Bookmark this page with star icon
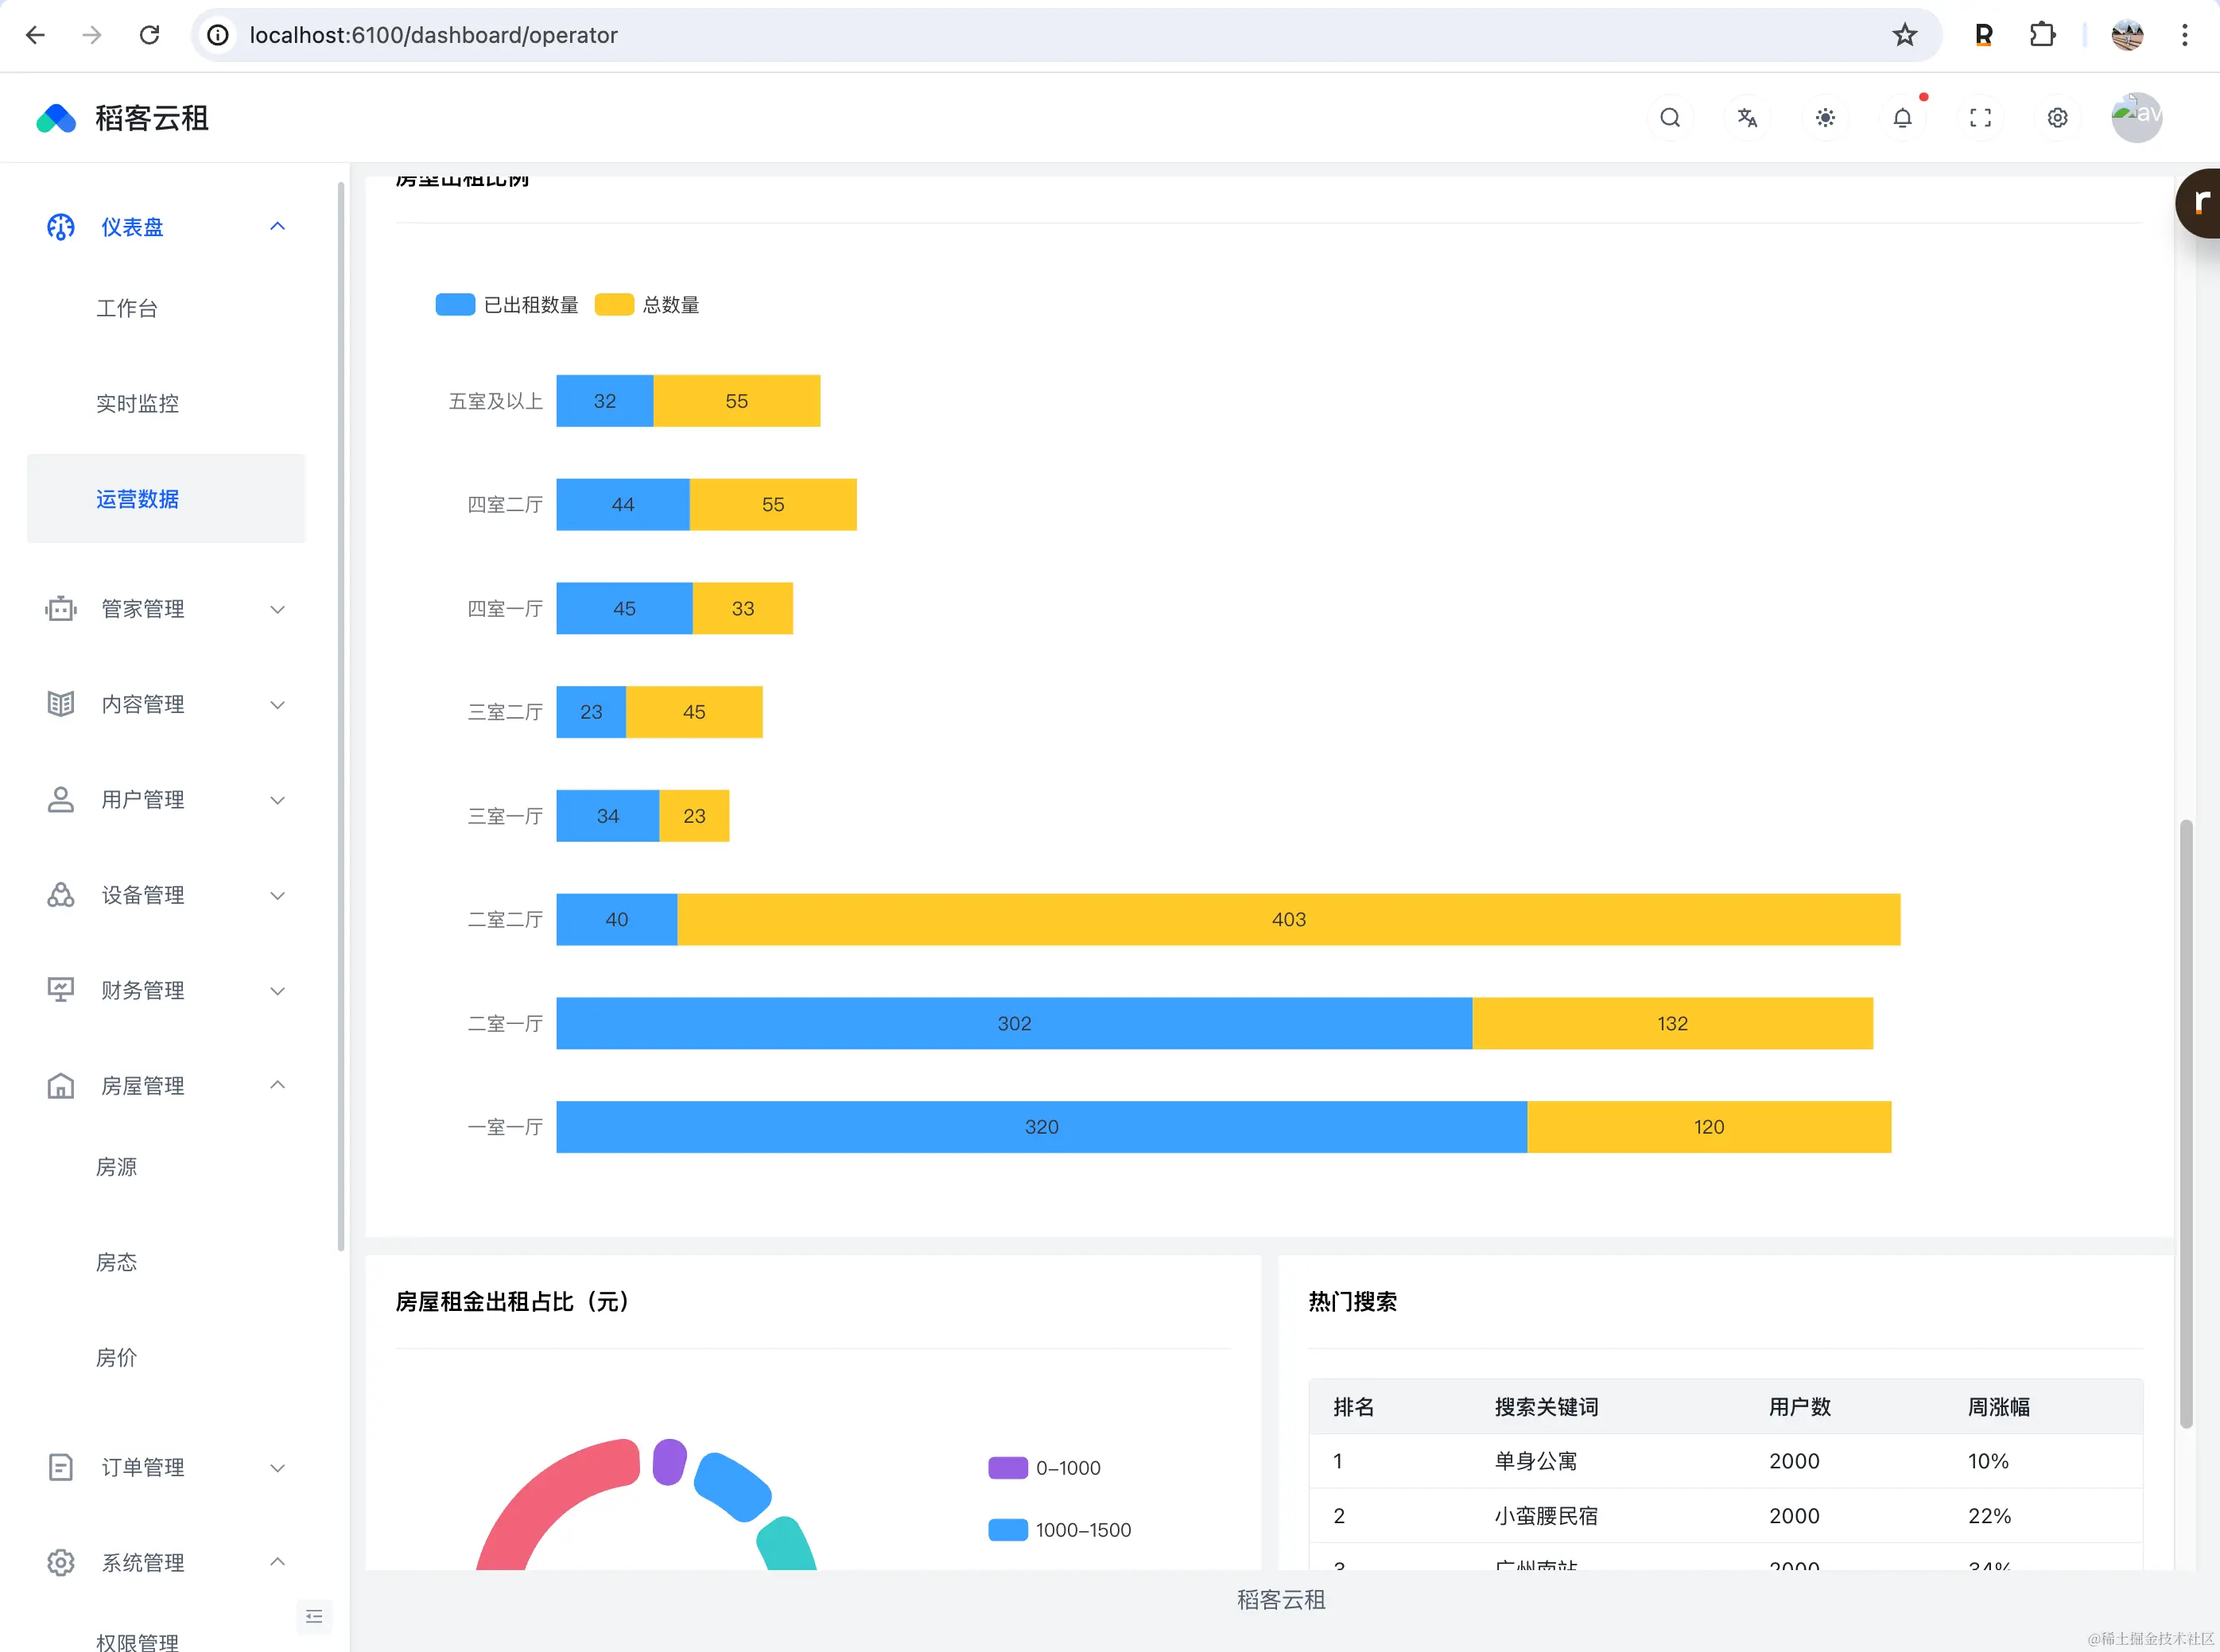 [1904, 35]
